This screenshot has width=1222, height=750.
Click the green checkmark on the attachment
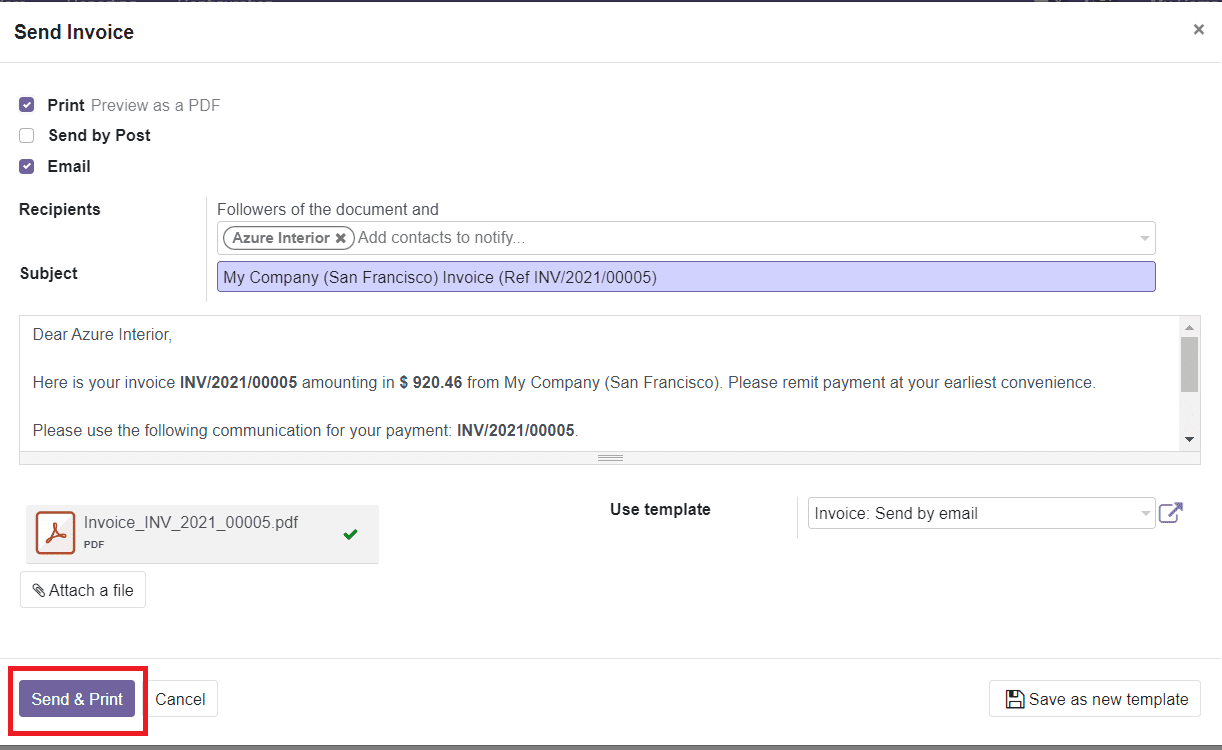350,534
